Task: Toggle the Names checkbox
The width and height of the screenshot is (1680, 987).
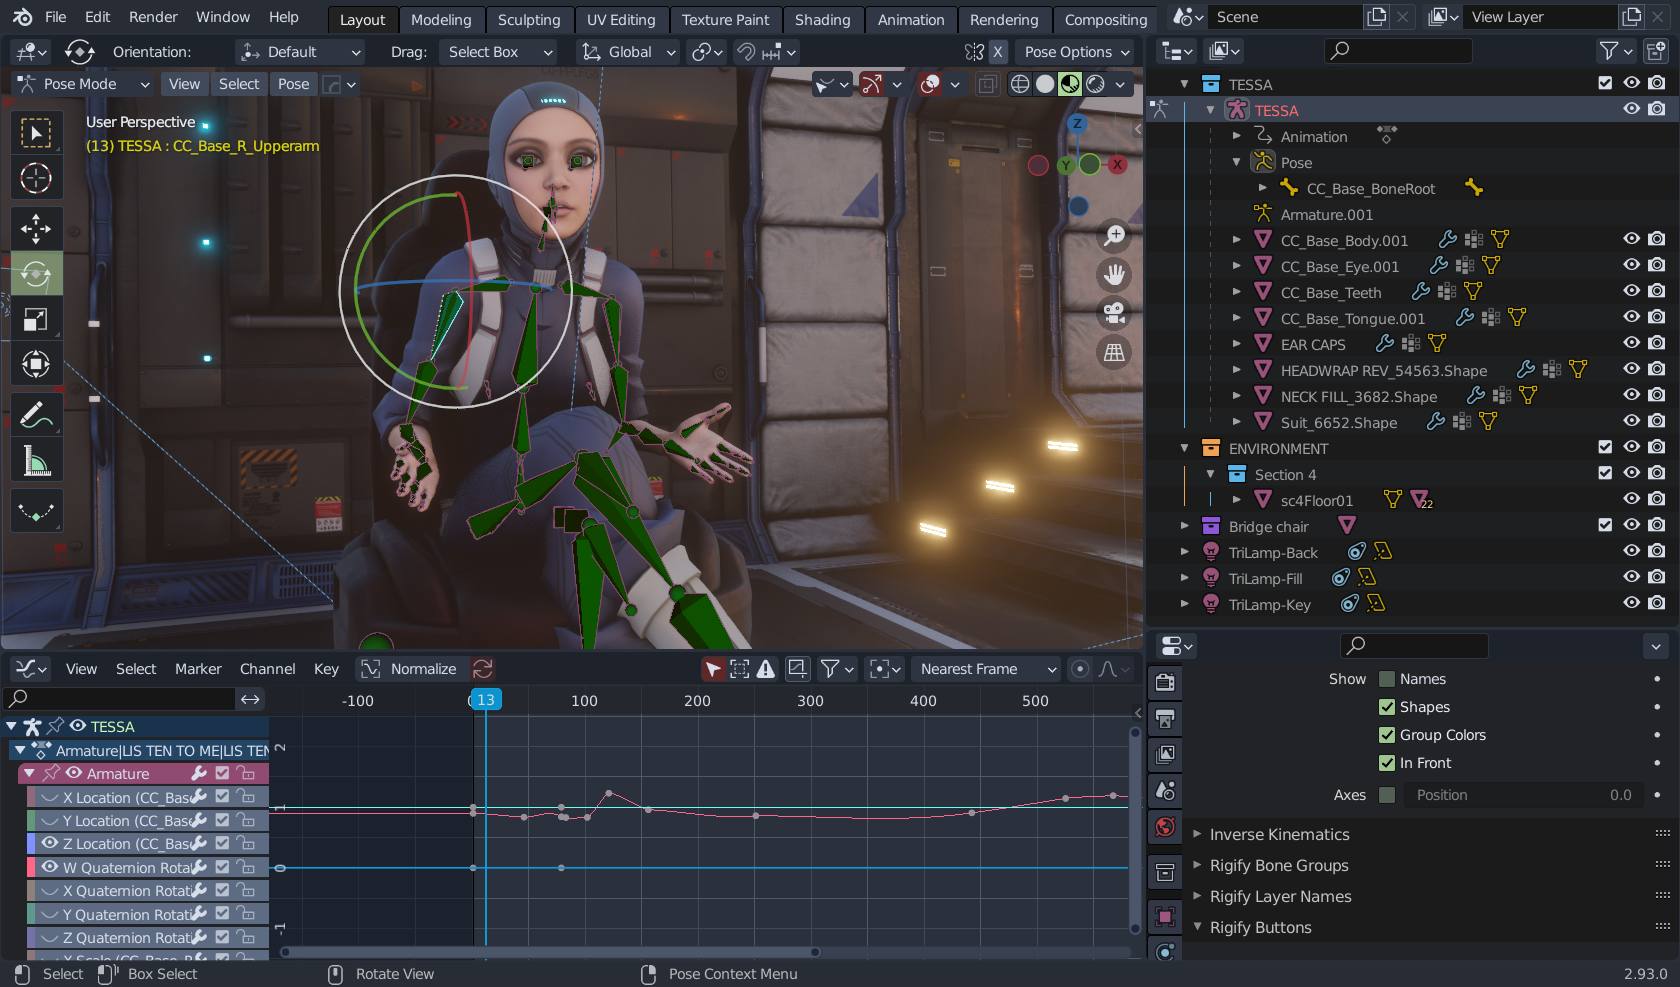Action: pos(1387,679)
